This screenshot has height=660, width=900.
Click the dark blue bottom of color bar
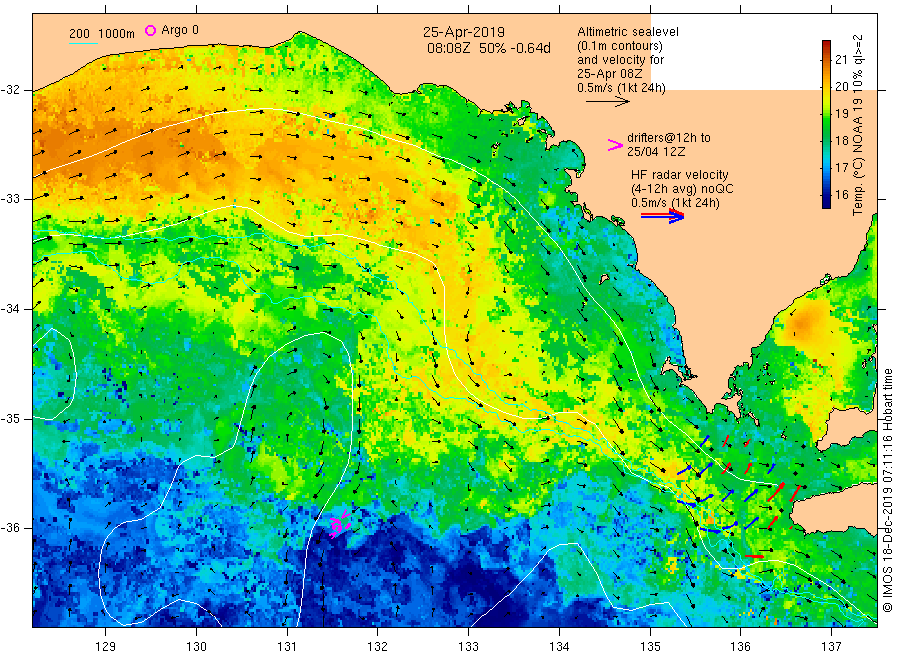(x=826, y=203)
